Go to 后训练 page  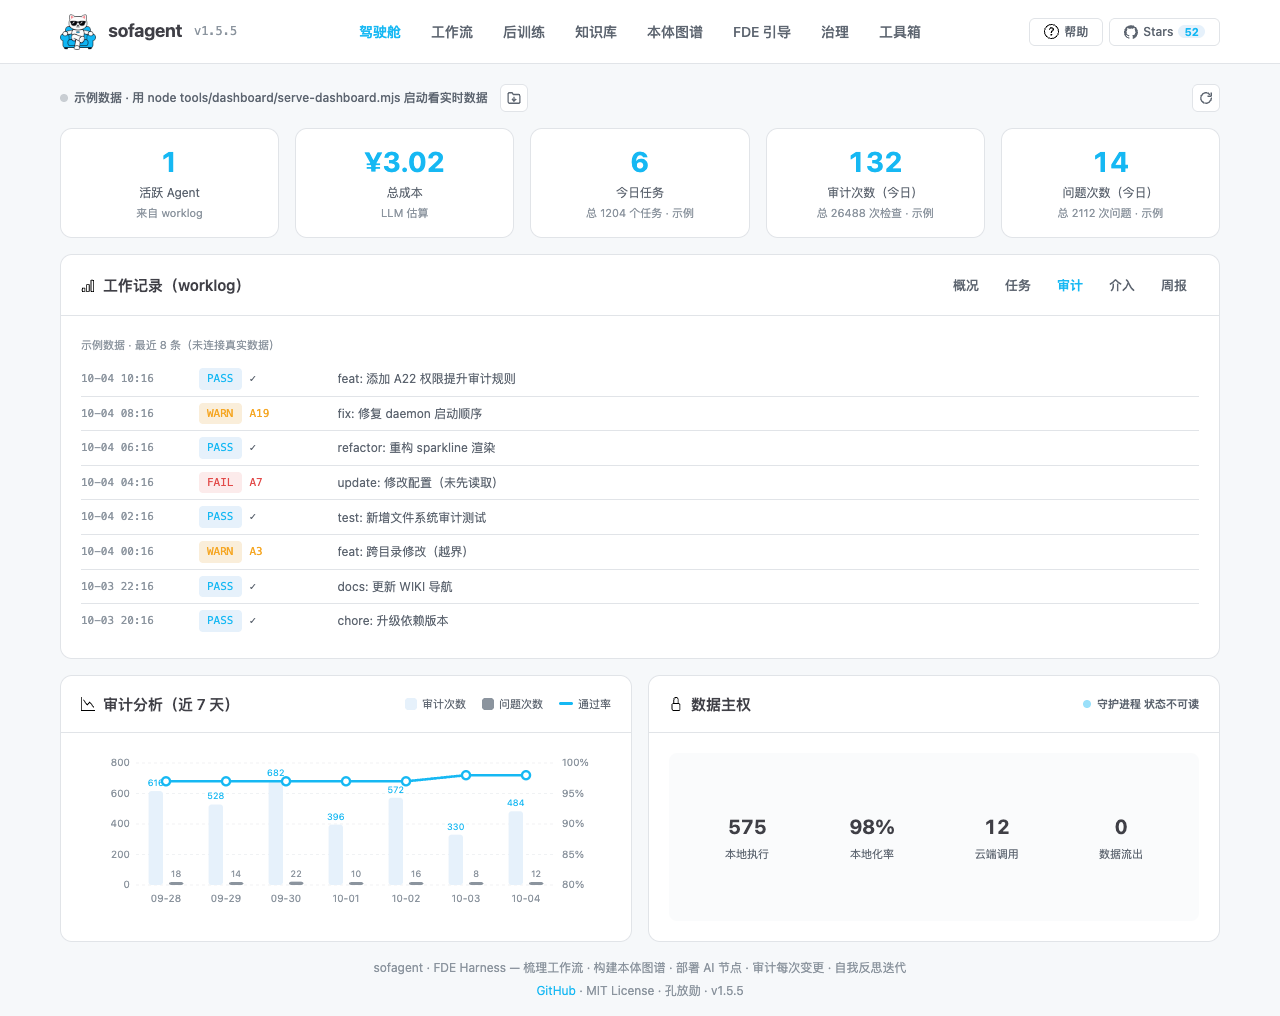[x=524, y=32]
